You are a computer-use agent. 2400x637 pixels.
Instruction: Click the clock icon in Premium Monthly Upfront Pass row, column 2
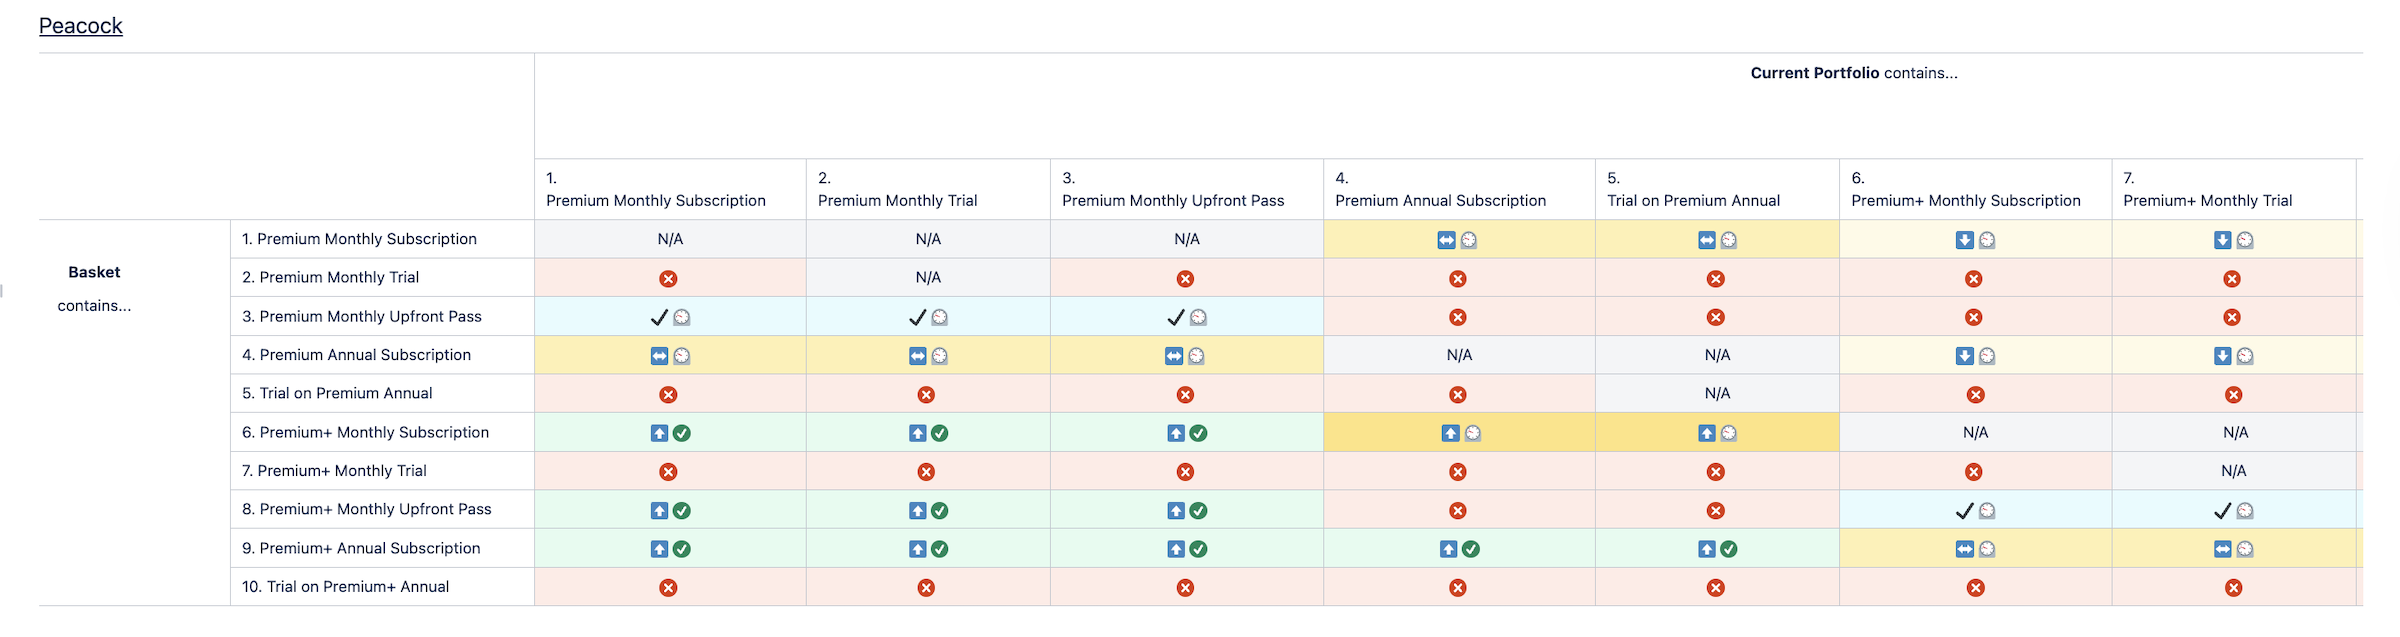(x=940, y=318)
